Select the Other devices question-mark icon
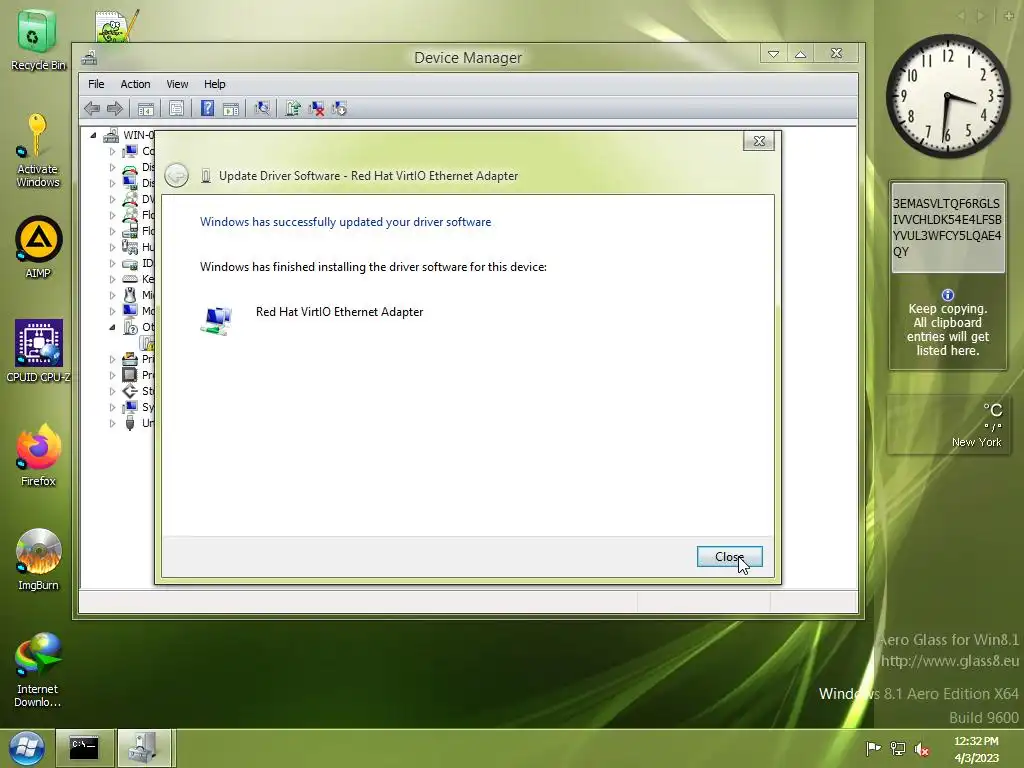The height and width of the screenshot is (768, 1024). point(130,327)
